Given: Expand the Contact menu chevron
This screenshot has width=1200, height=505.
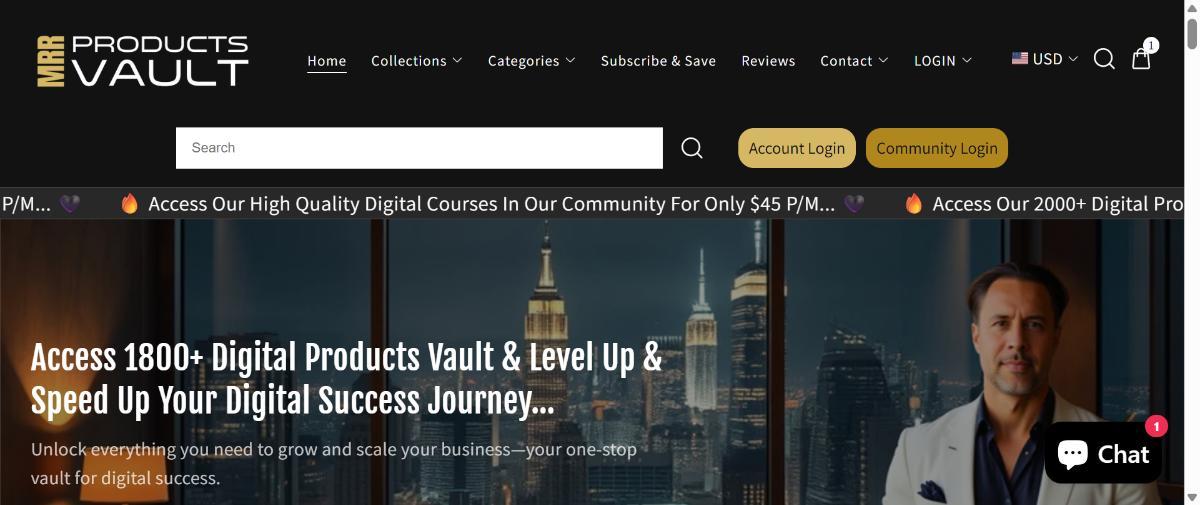Looking at the screenshot, I should click(883, 60).
